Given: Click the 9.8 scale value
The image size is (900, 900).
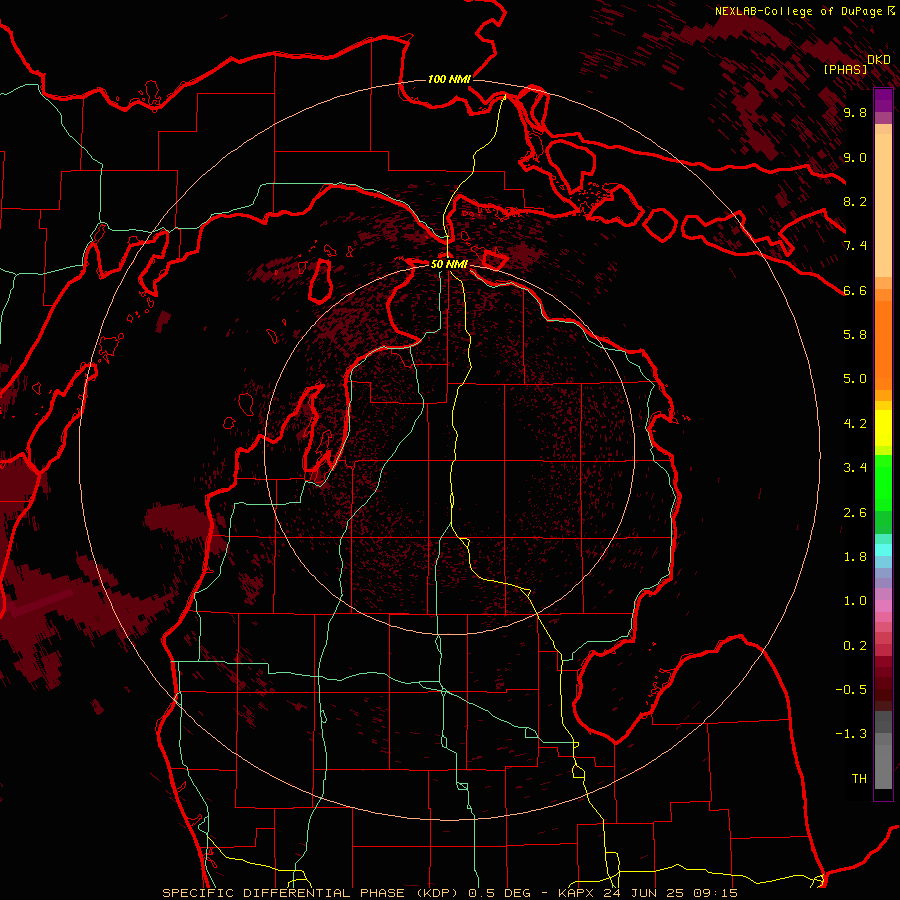Looking at the screenshot, I should (855, 112).
